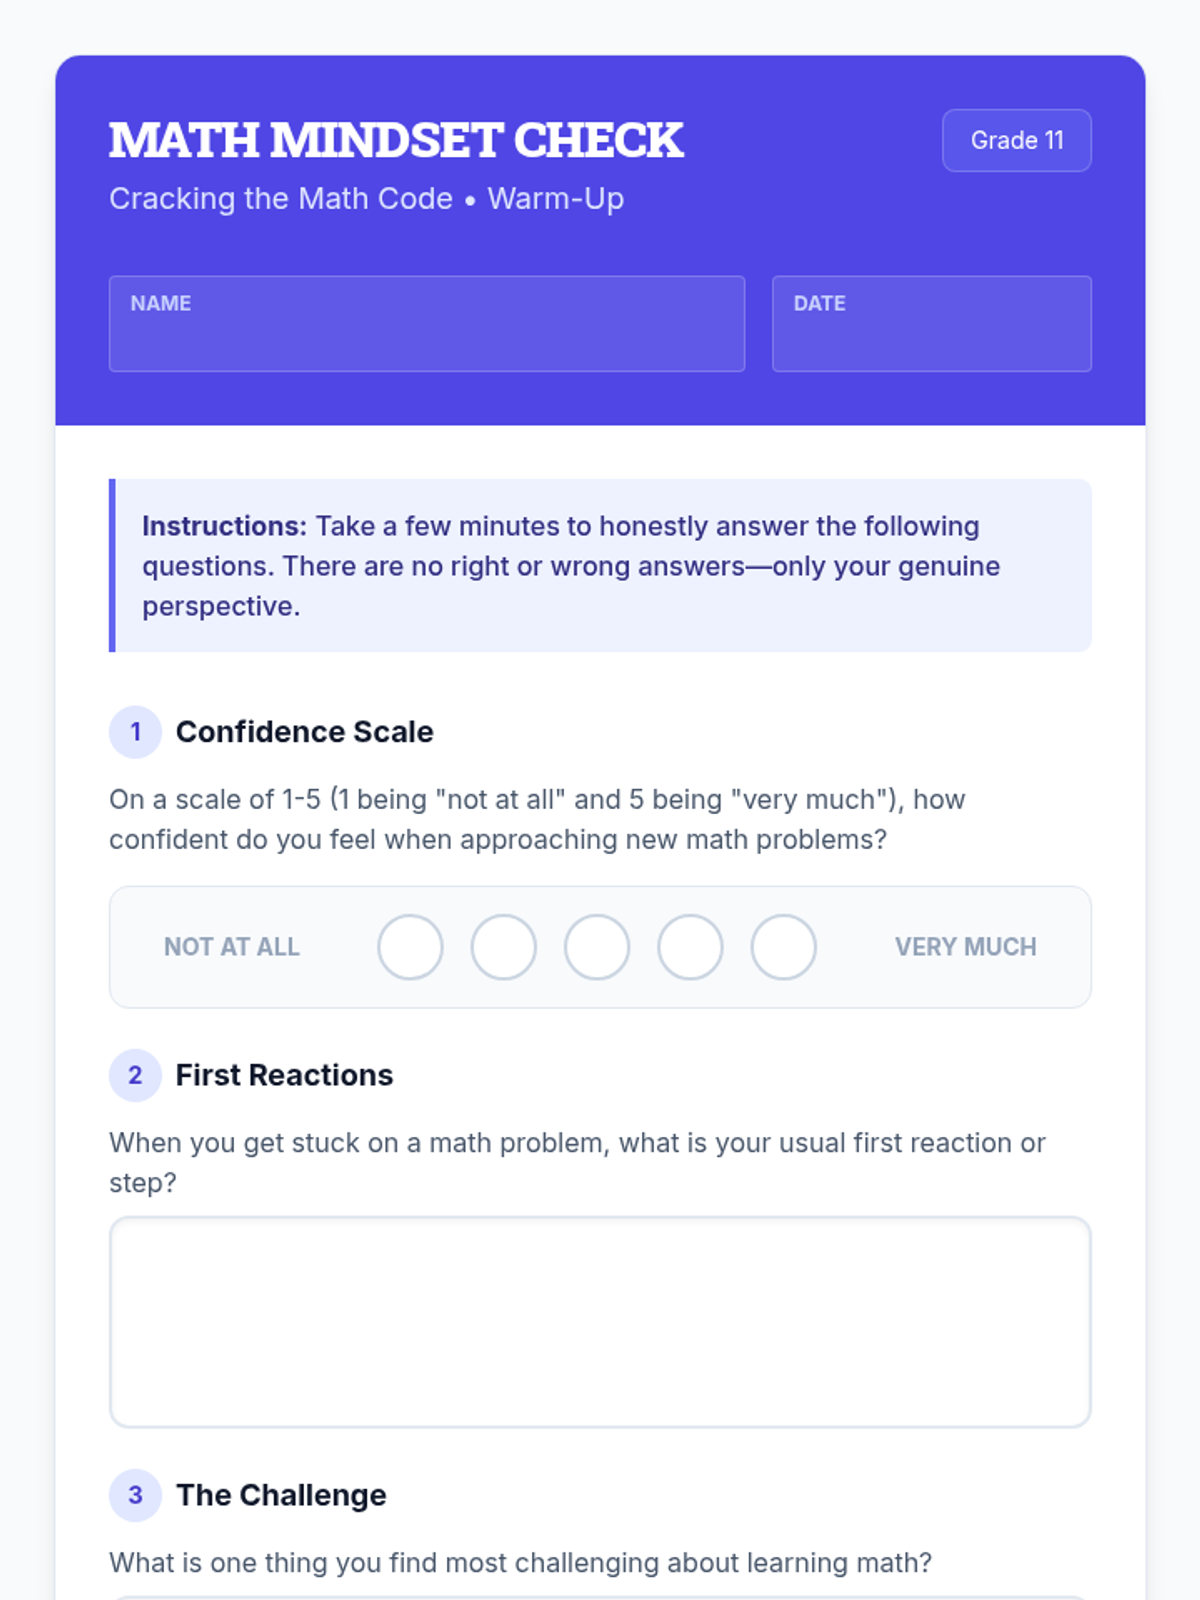Select the second confidence scale circle
Viewport: 1200px width, 1600px height.
pyautogui.click(x=503, y=947)
